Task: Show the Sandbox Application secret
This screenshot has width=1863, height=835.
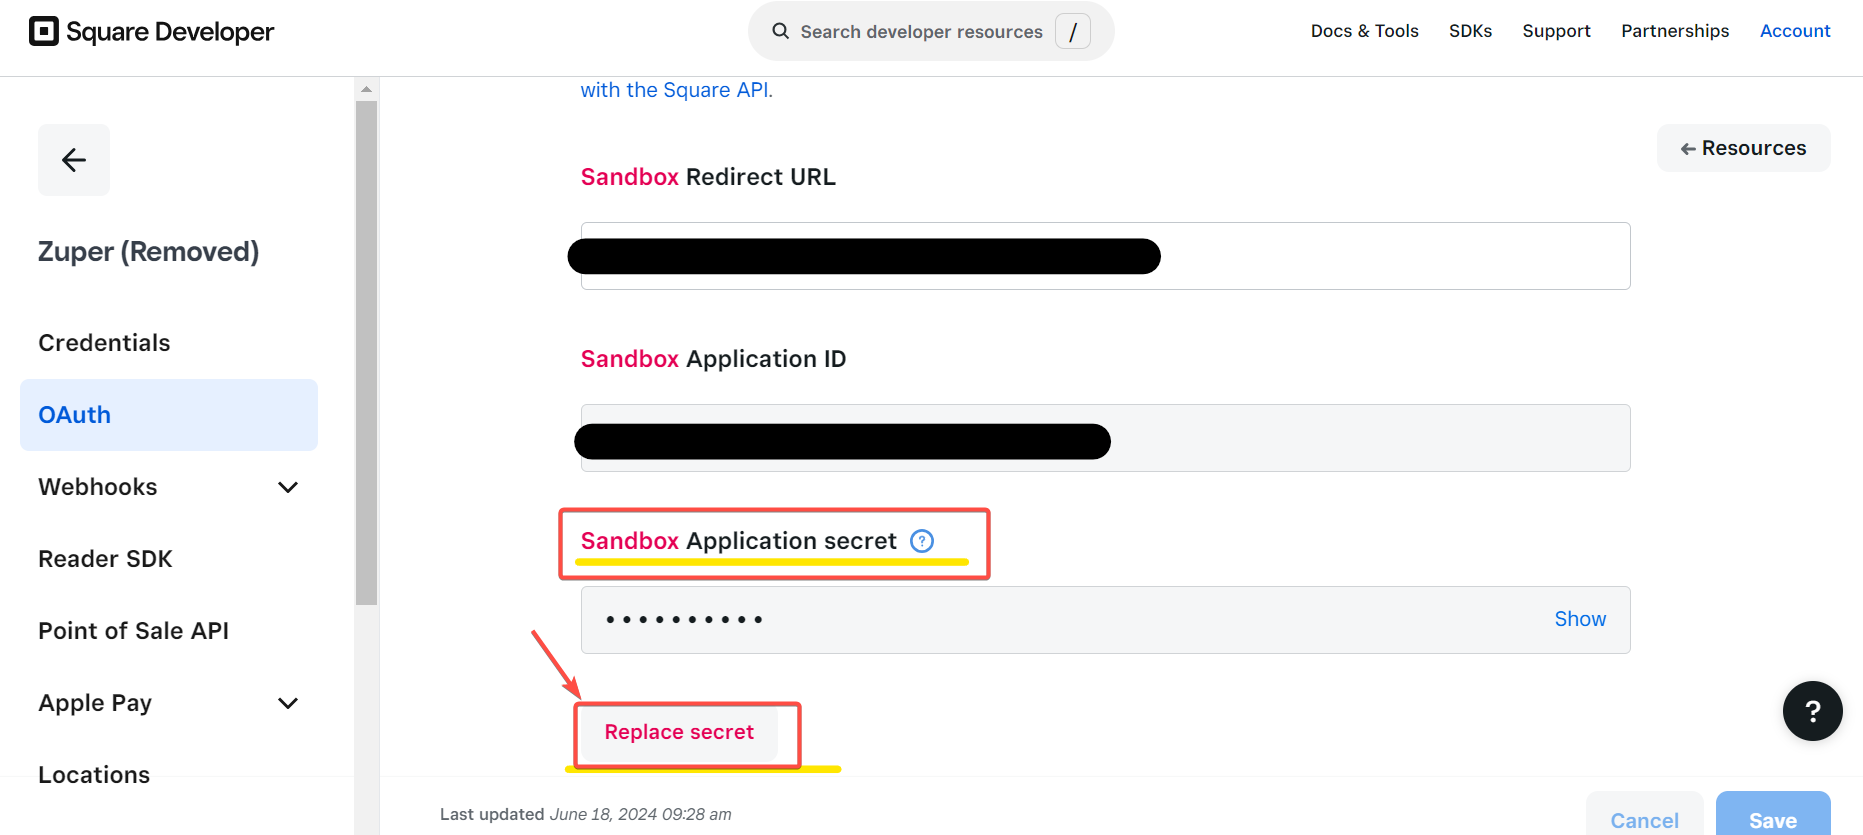Action: pos(1579,619)
